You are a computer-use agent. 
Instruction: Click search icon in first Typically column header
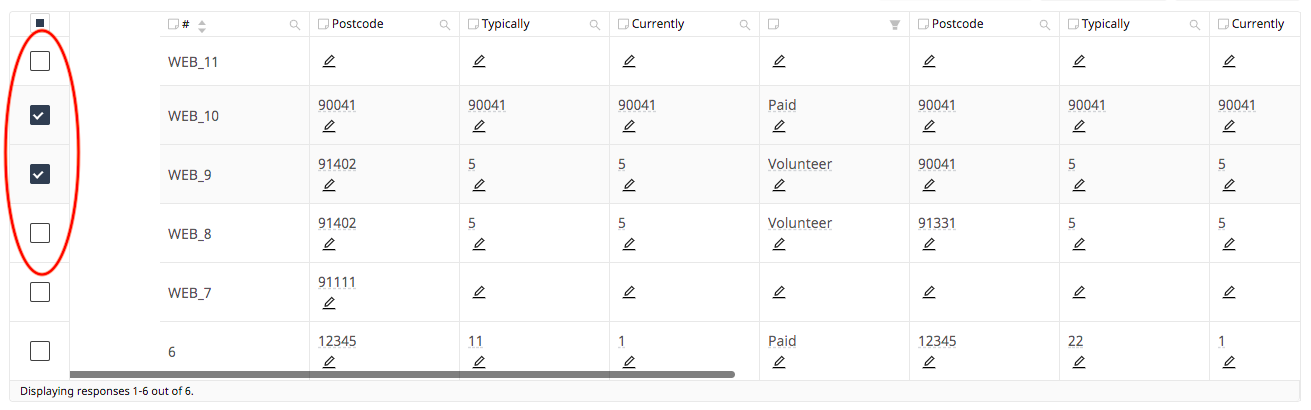594,25
